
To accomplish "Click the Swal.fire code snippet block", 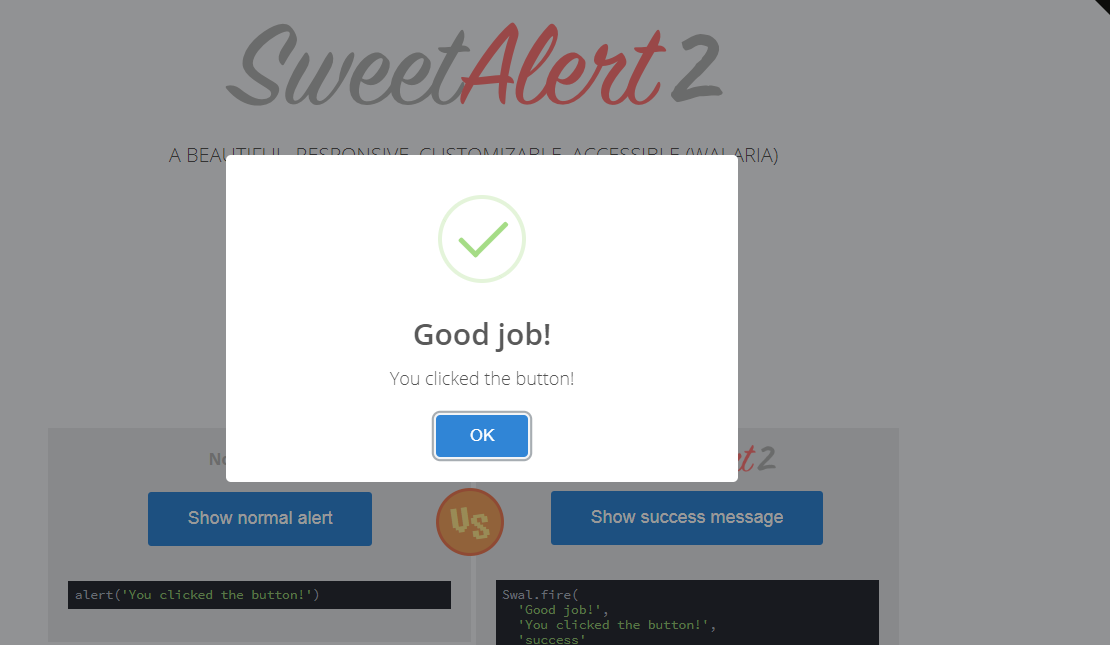I will (x=687, y=613).
